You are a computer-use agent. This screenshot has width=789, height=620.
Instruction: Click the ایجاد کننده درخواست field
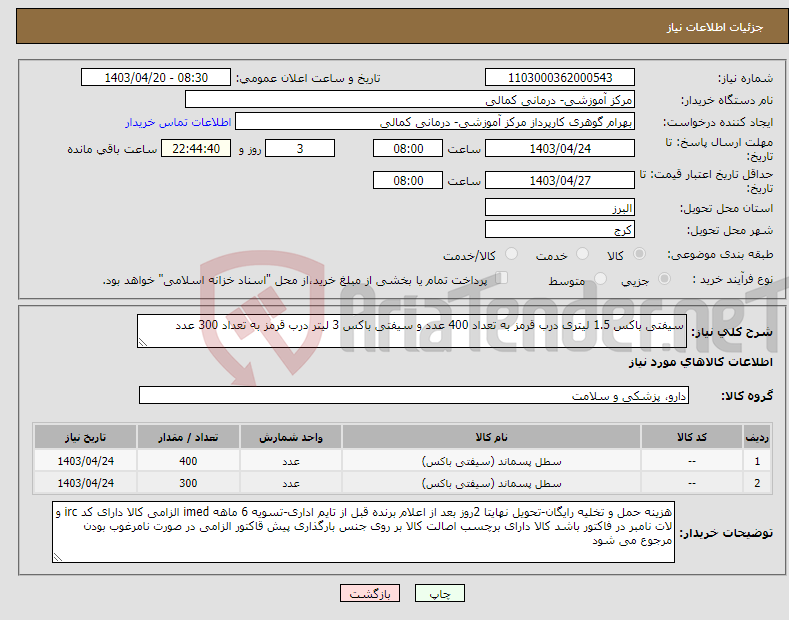(435, 122)
